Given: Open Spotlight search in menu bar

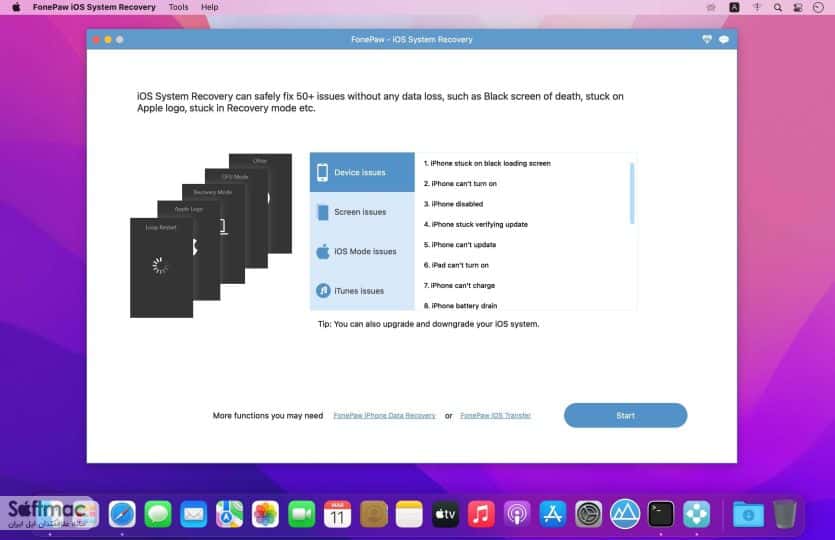Looking at the screenshot, I should click(777, 7).
